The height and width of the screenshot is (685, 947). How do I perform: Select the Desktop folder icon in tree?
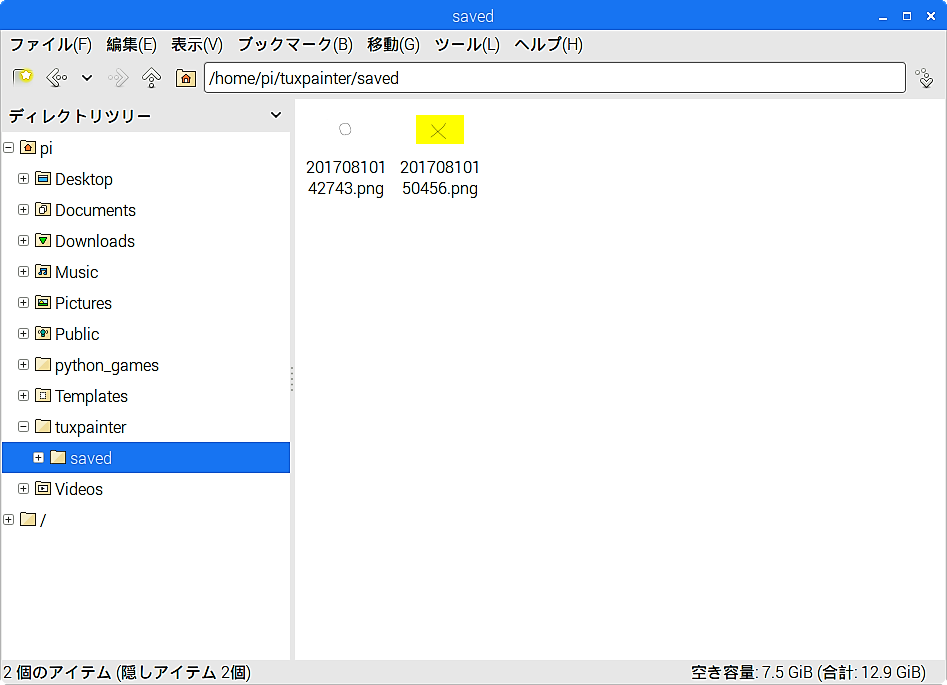click(43, 178)
